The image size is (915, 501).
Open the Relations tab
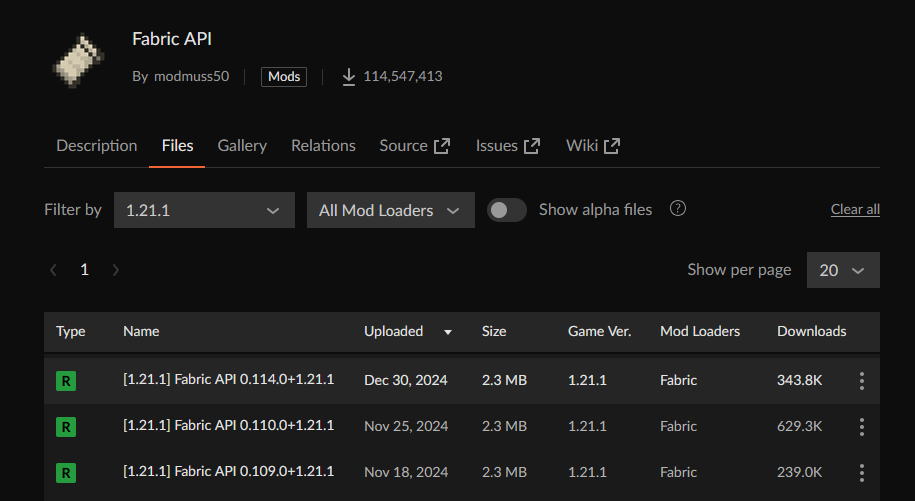[x=323, y=146]
